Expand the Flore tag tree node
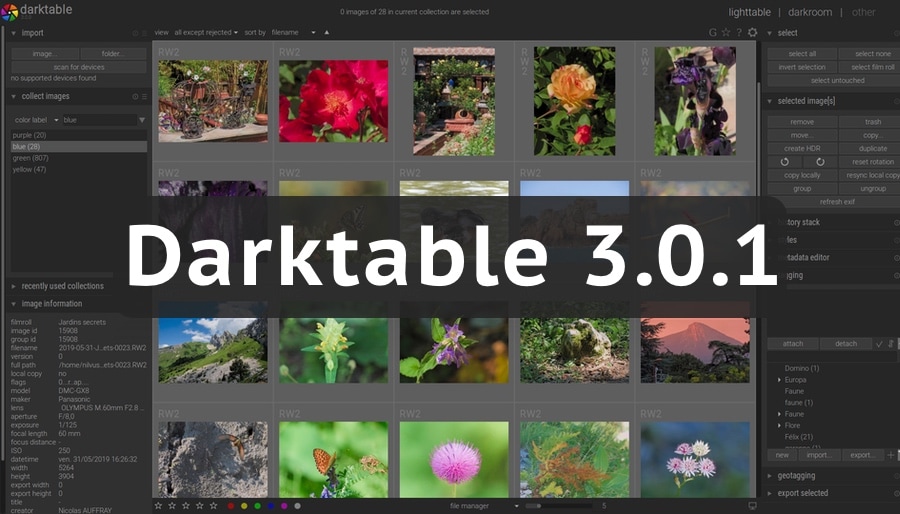Screen dimensions: 900x514 click(779, 426)
